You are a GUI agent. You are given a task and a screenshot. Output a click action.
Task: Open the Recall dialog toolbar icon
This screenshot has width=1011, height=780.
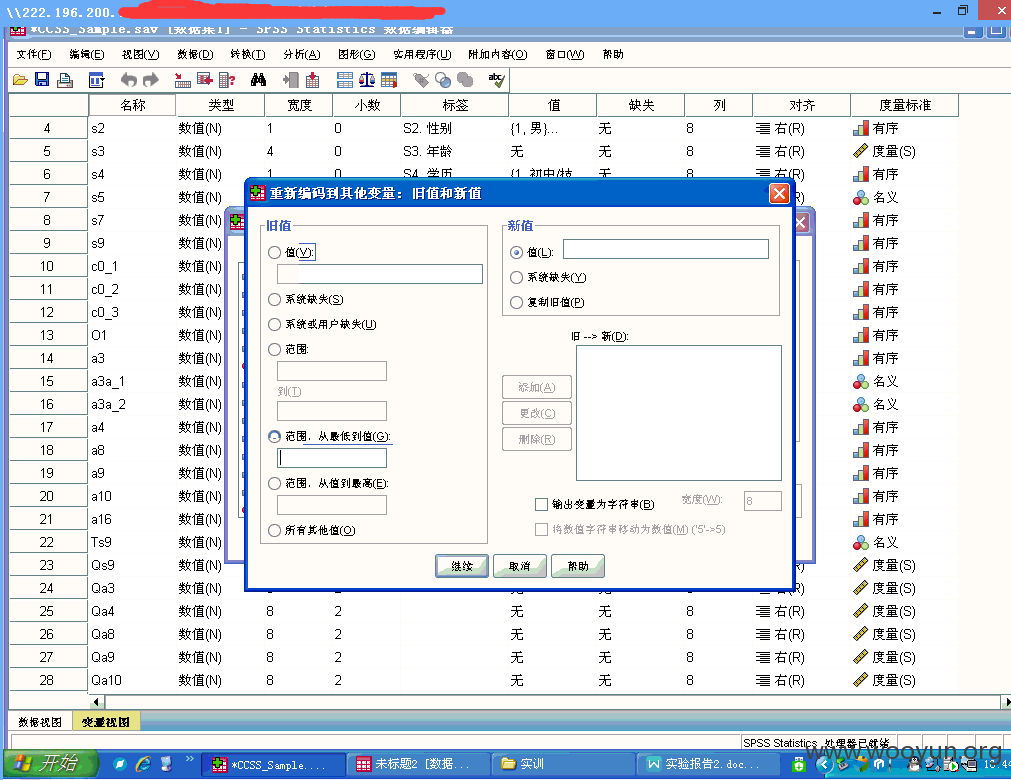tap(97, 80)
